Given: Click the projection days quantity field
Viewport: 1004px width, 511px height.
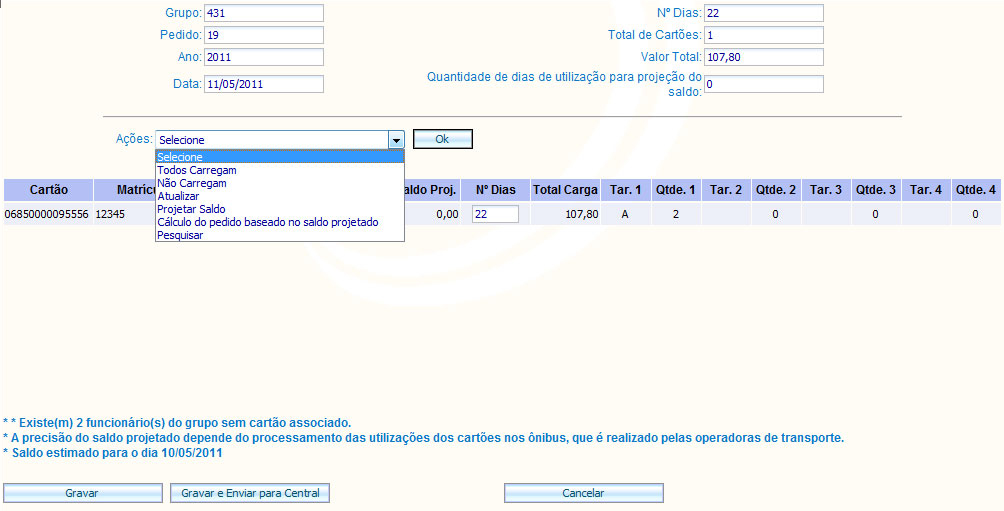Looking at the screenshot, I should click(x=763, y=84).
